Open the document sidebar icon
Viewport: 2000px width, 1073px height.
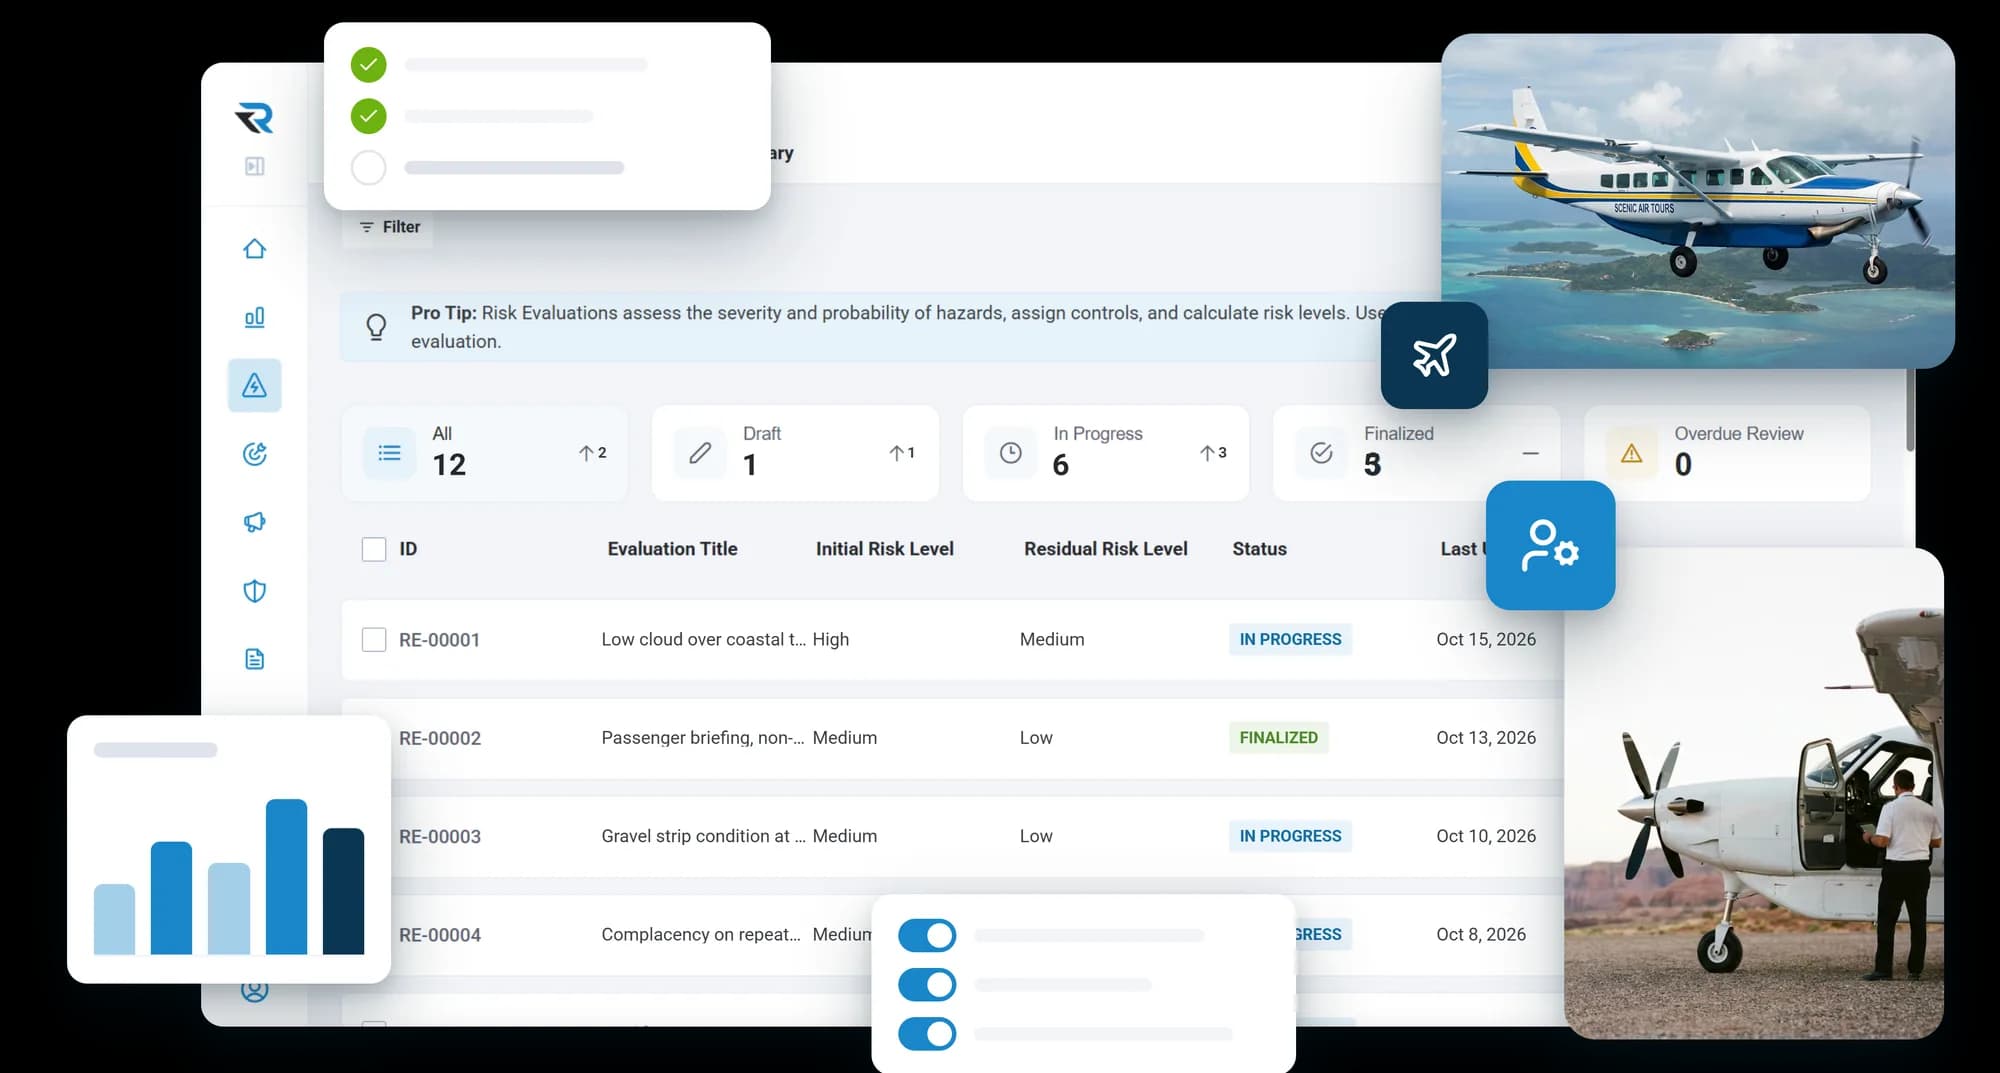pos(255,659)
